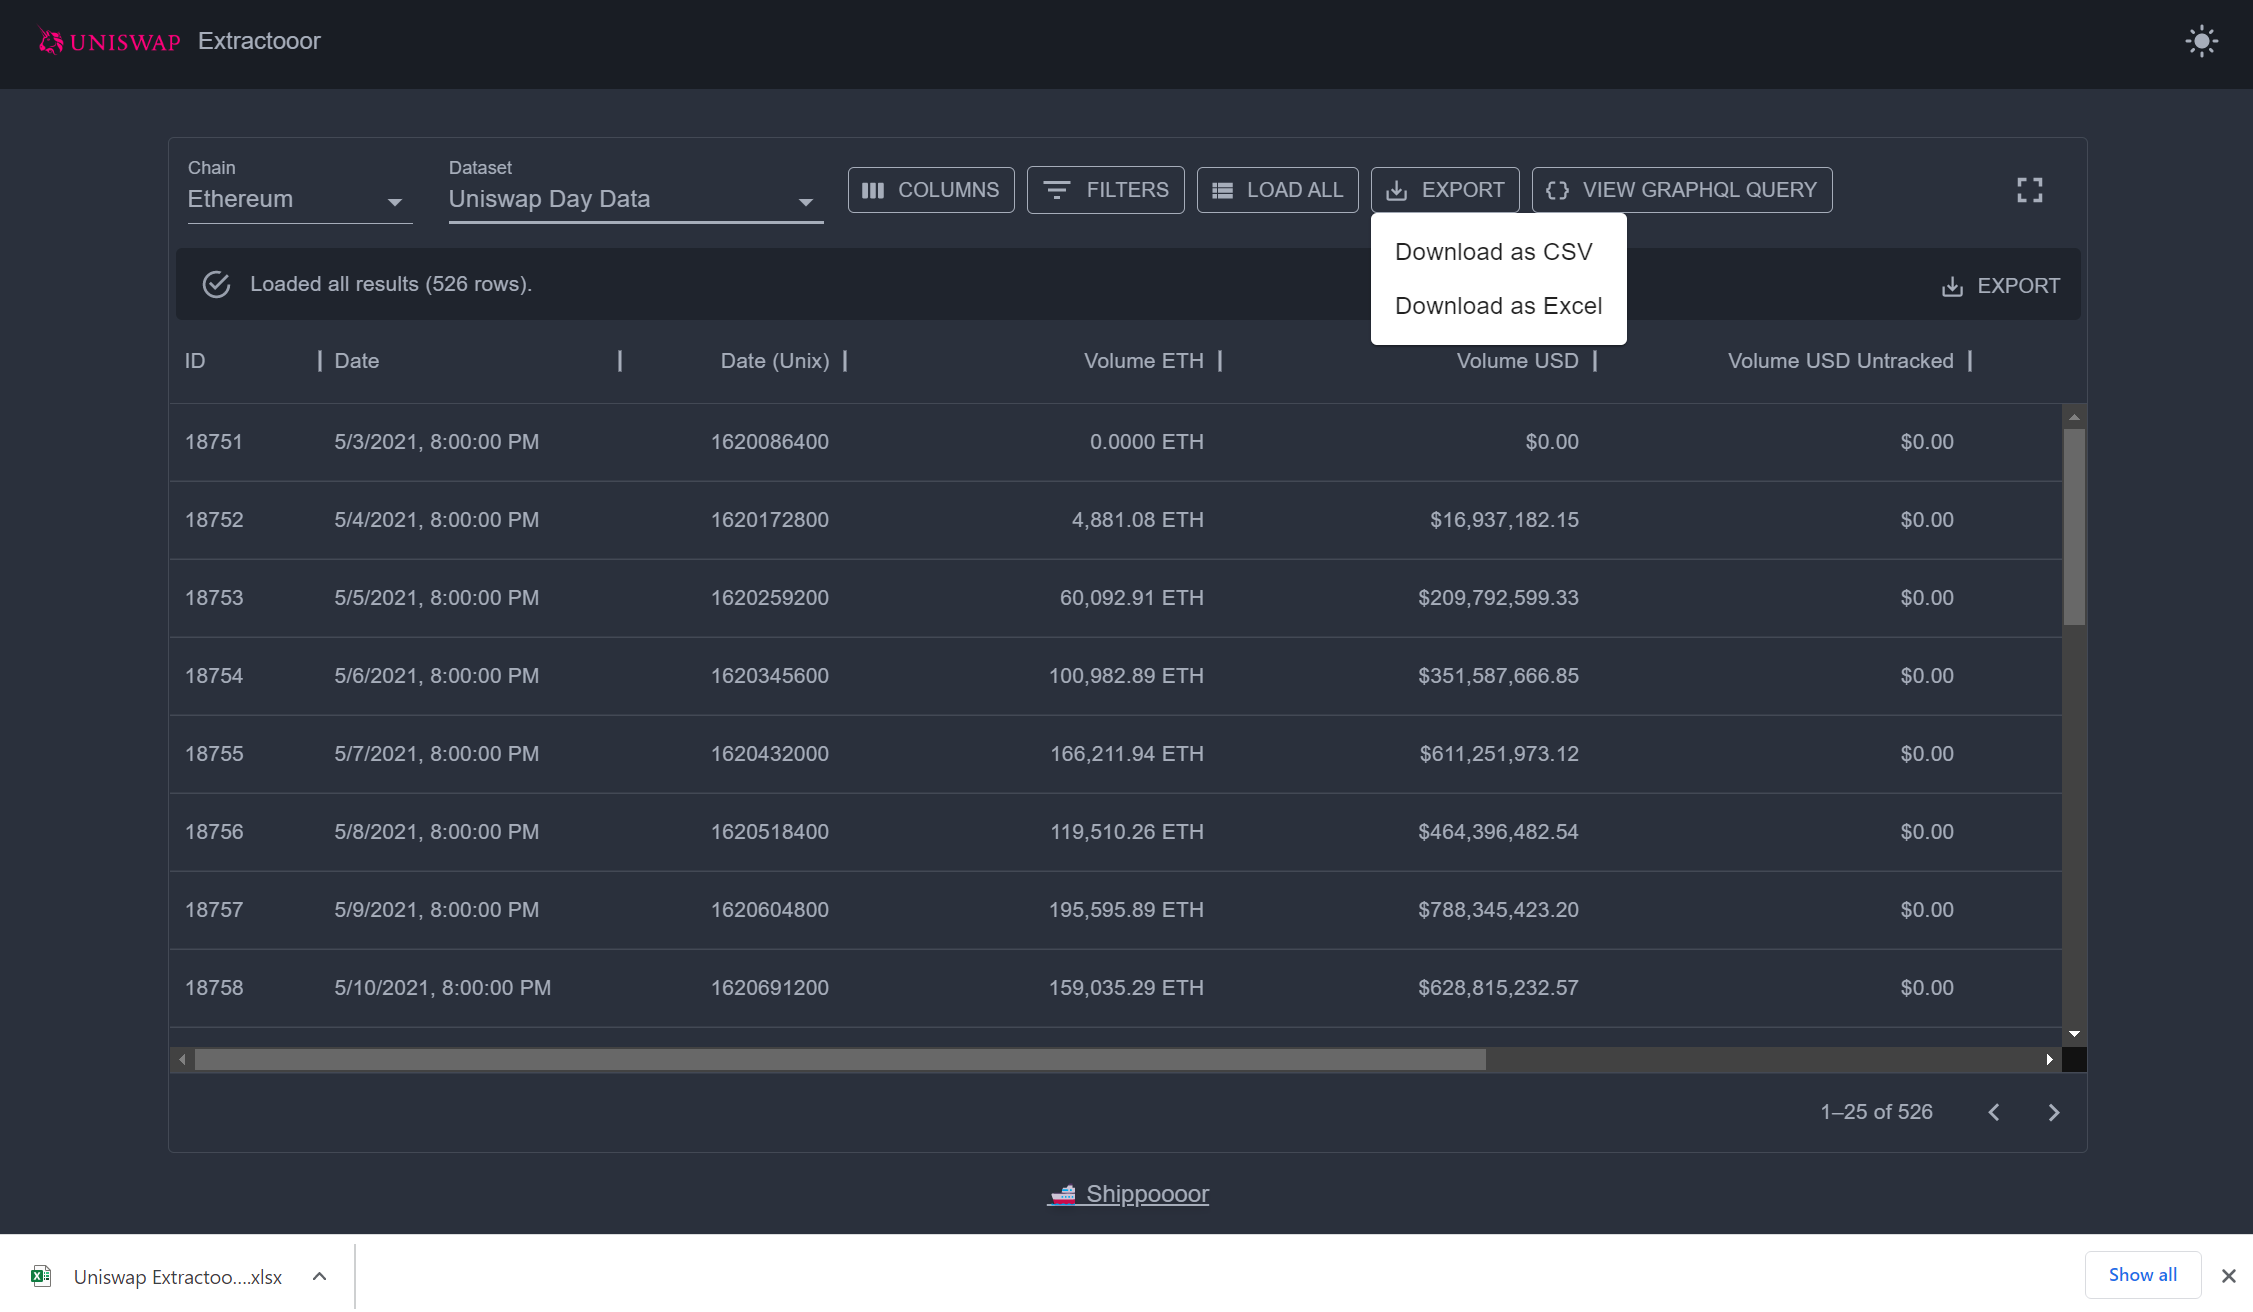The width and height of the screenshot is (2253, 1312).
Task: Sort by the Volume ETH column header
Action: pos(1144,361)
